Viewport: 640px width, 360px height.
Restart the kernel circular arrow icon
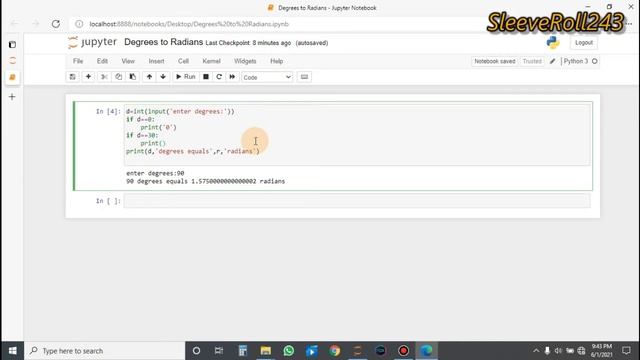click(x=219, y=77)
